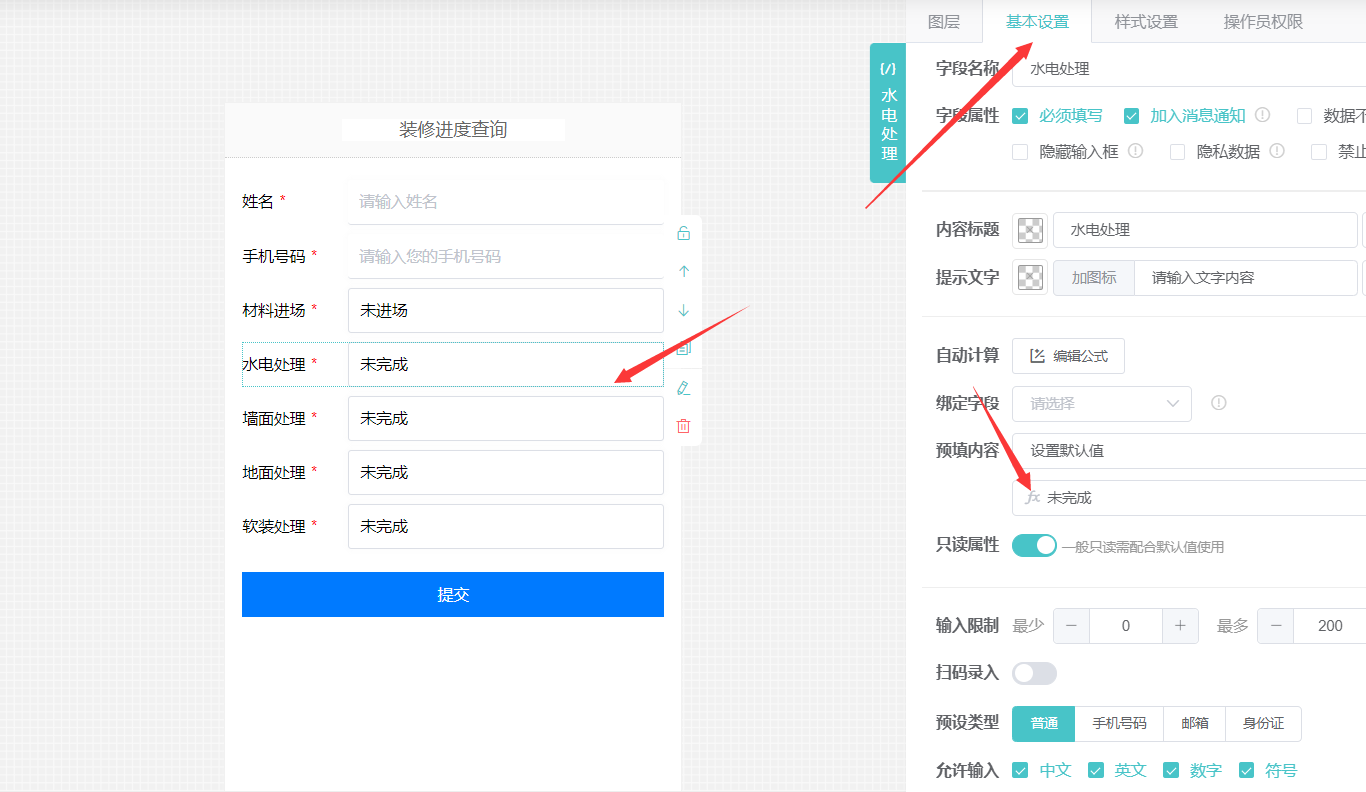Toggle the 加入消息通知 checkbox
This screenshot has height=792, width=1366.
pyautogui.click(x=1131, y=116)
